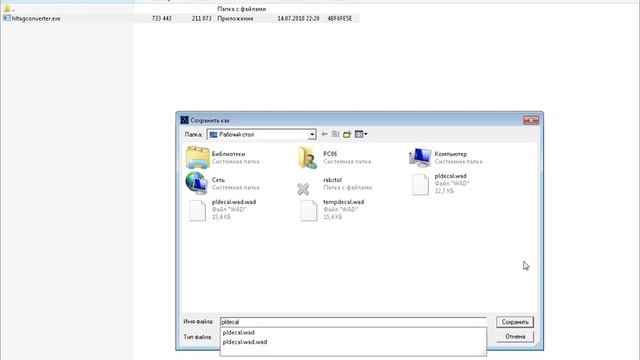Create a new folder via toolbar icon
The height and width of the screenshot is (360, 640).
click(347, 134)
